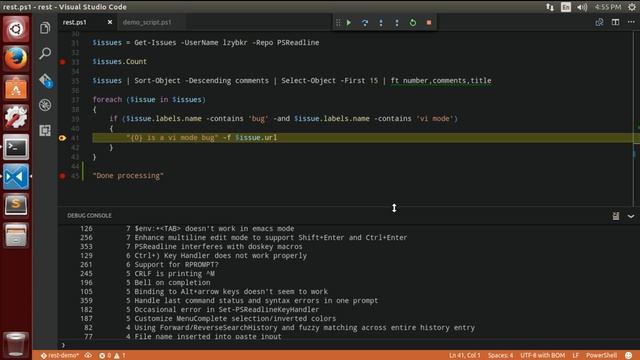
Task: Open the Search view in activity bar
Action: [45, 53]
